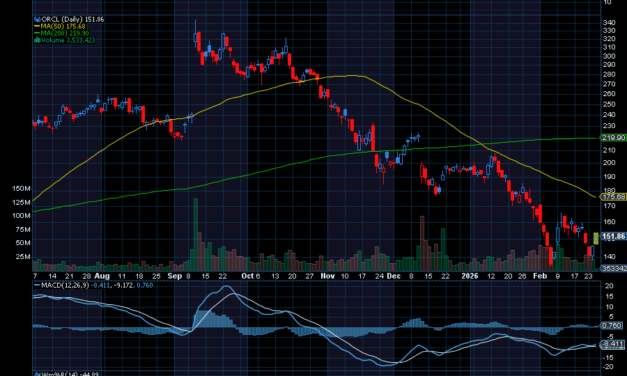The height and width of the screenshot is (376, 627).
Task: Click the green 219.90 price tag on the axis
Action: (x=613, y=138)
